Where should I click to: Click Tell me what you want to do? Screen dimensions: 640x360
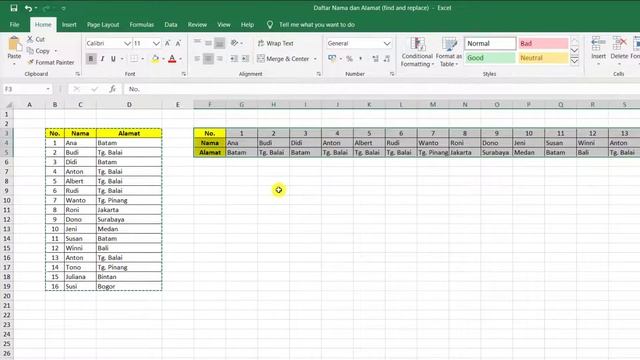tap(316, 24)
